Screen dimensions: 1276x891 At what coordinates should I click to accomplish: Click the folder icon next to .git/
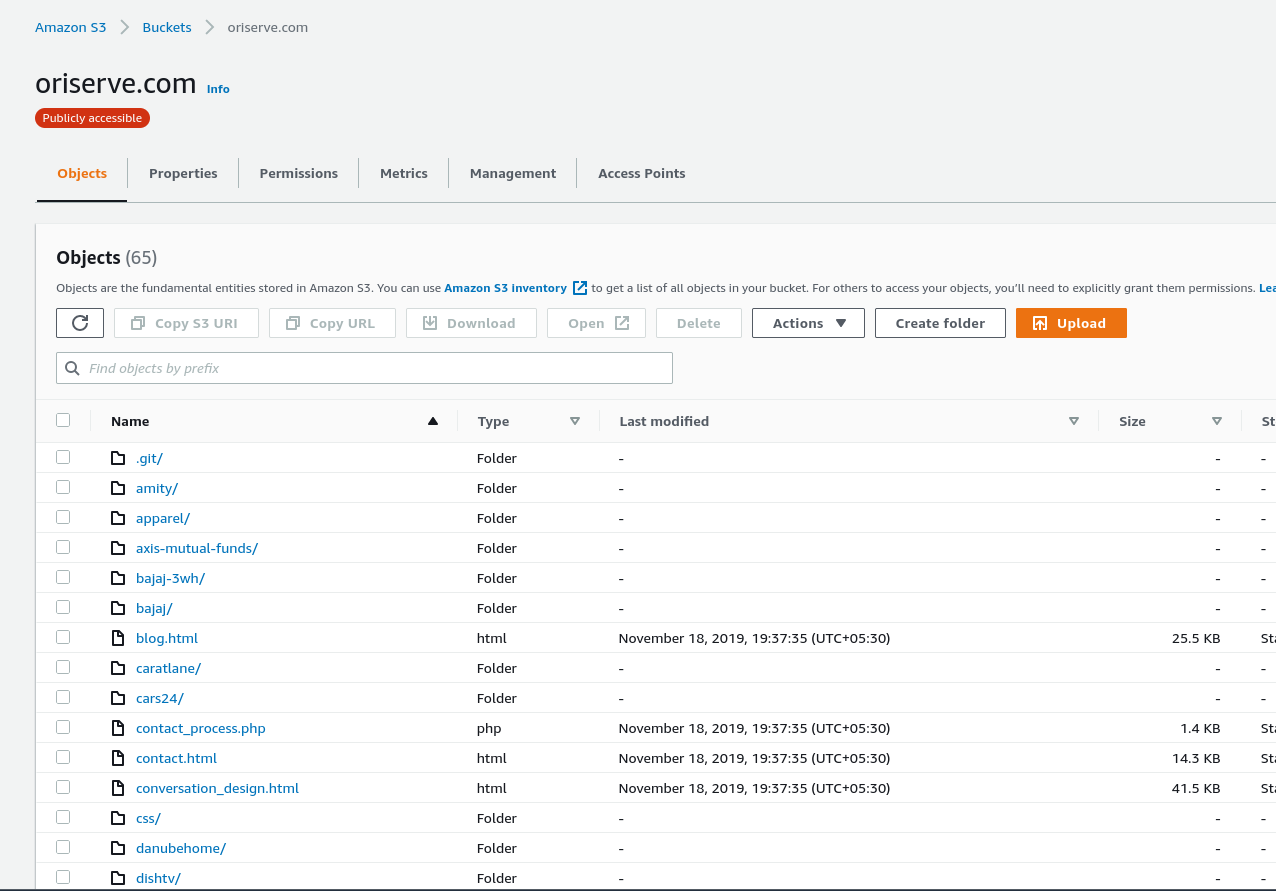(118, 458)
